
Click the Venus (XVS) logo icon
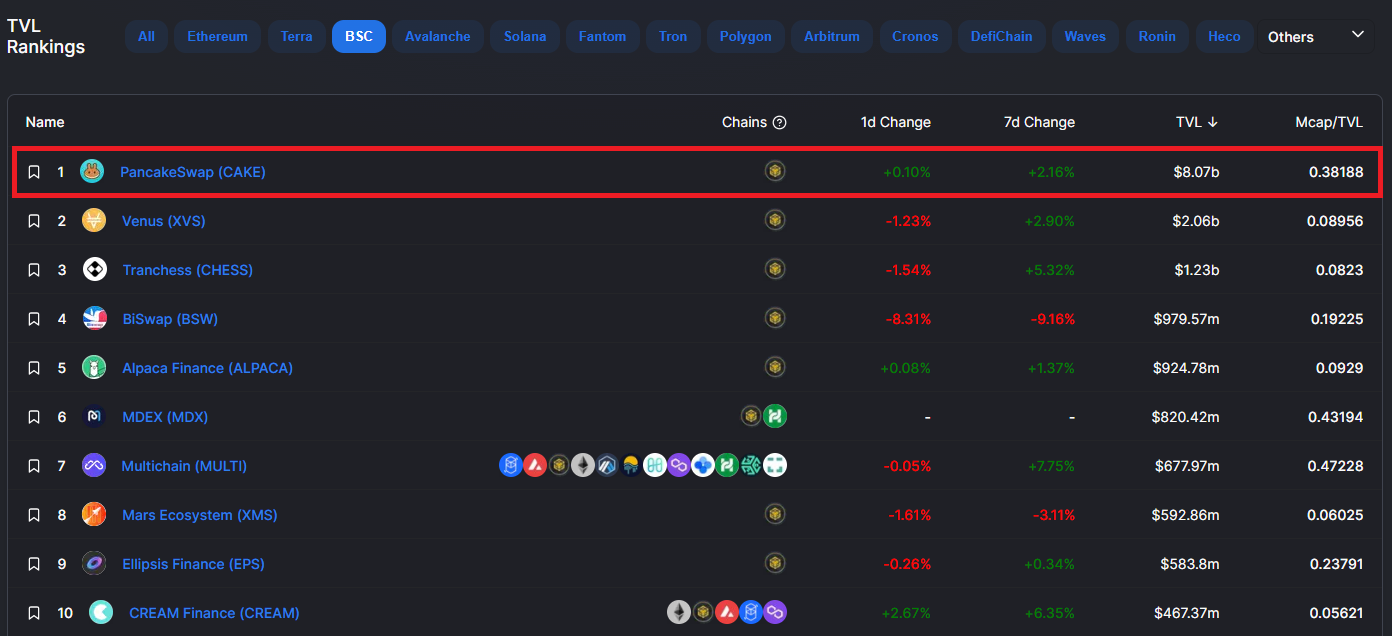[x=94, y=220]
